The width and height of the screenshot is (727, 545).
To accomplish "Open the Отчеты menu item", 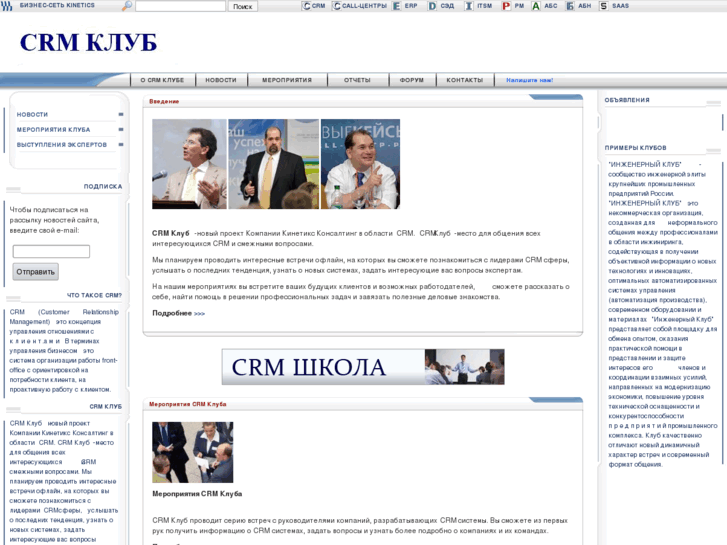I will [x=357, y=80].
